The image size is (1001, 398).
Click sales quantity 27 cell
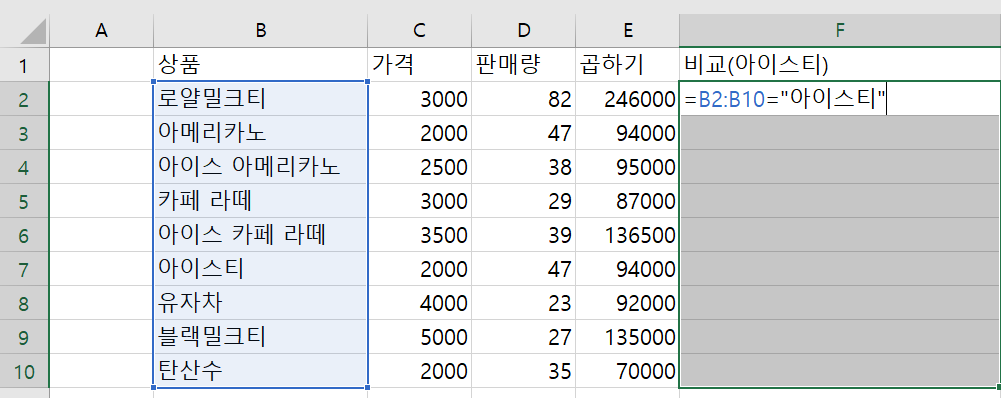(523, 337)
